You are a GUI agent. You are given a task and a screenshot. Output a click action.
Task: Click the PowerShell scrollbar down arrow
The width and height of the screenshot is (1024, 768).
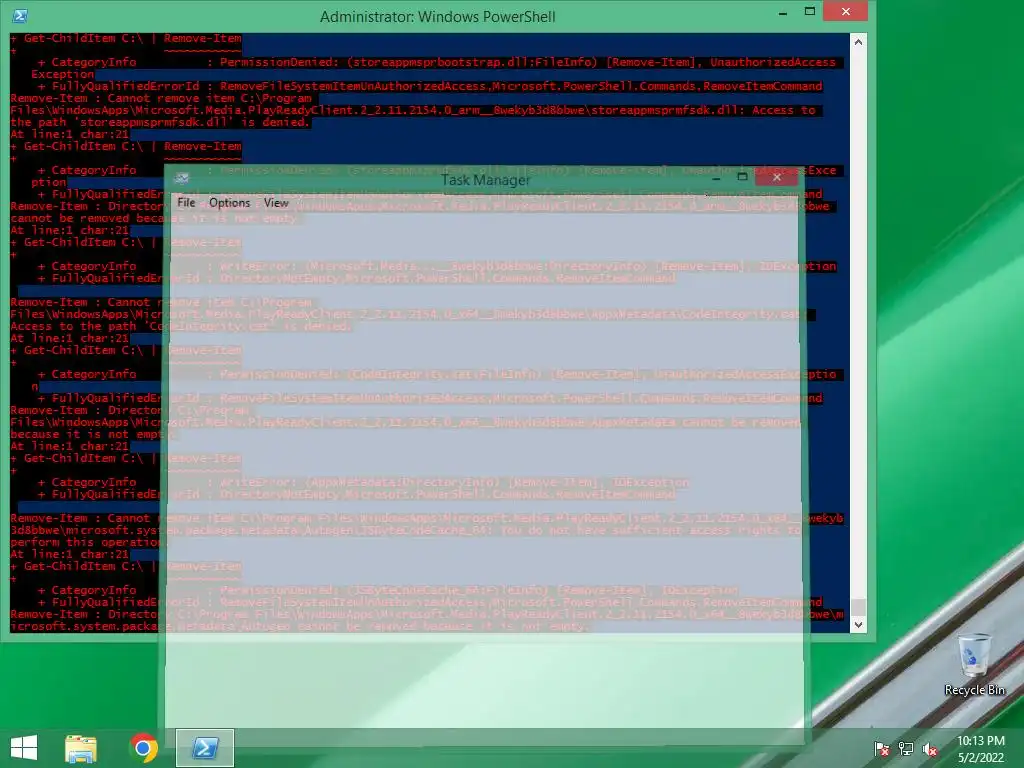click(858, 625)
